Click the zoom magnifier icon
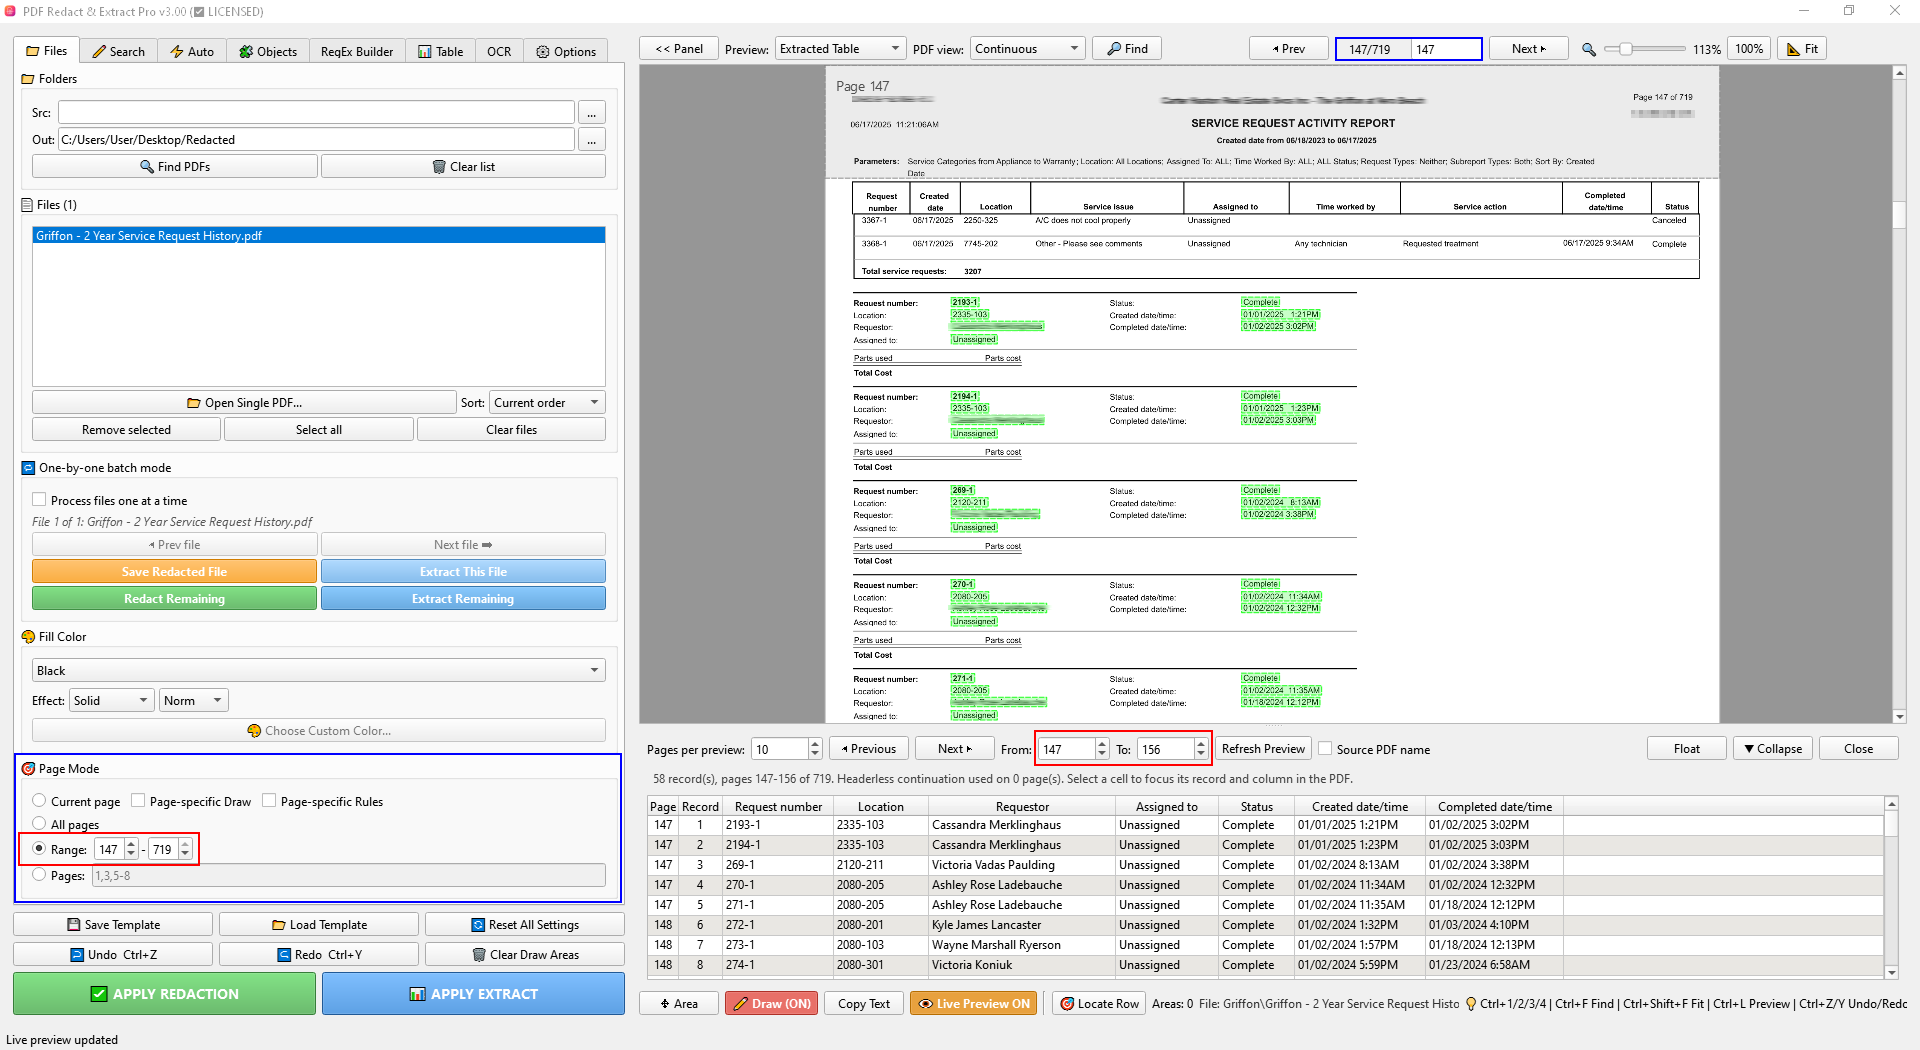This screenshot has width=1920, height=1050. tap(1589, 49)
